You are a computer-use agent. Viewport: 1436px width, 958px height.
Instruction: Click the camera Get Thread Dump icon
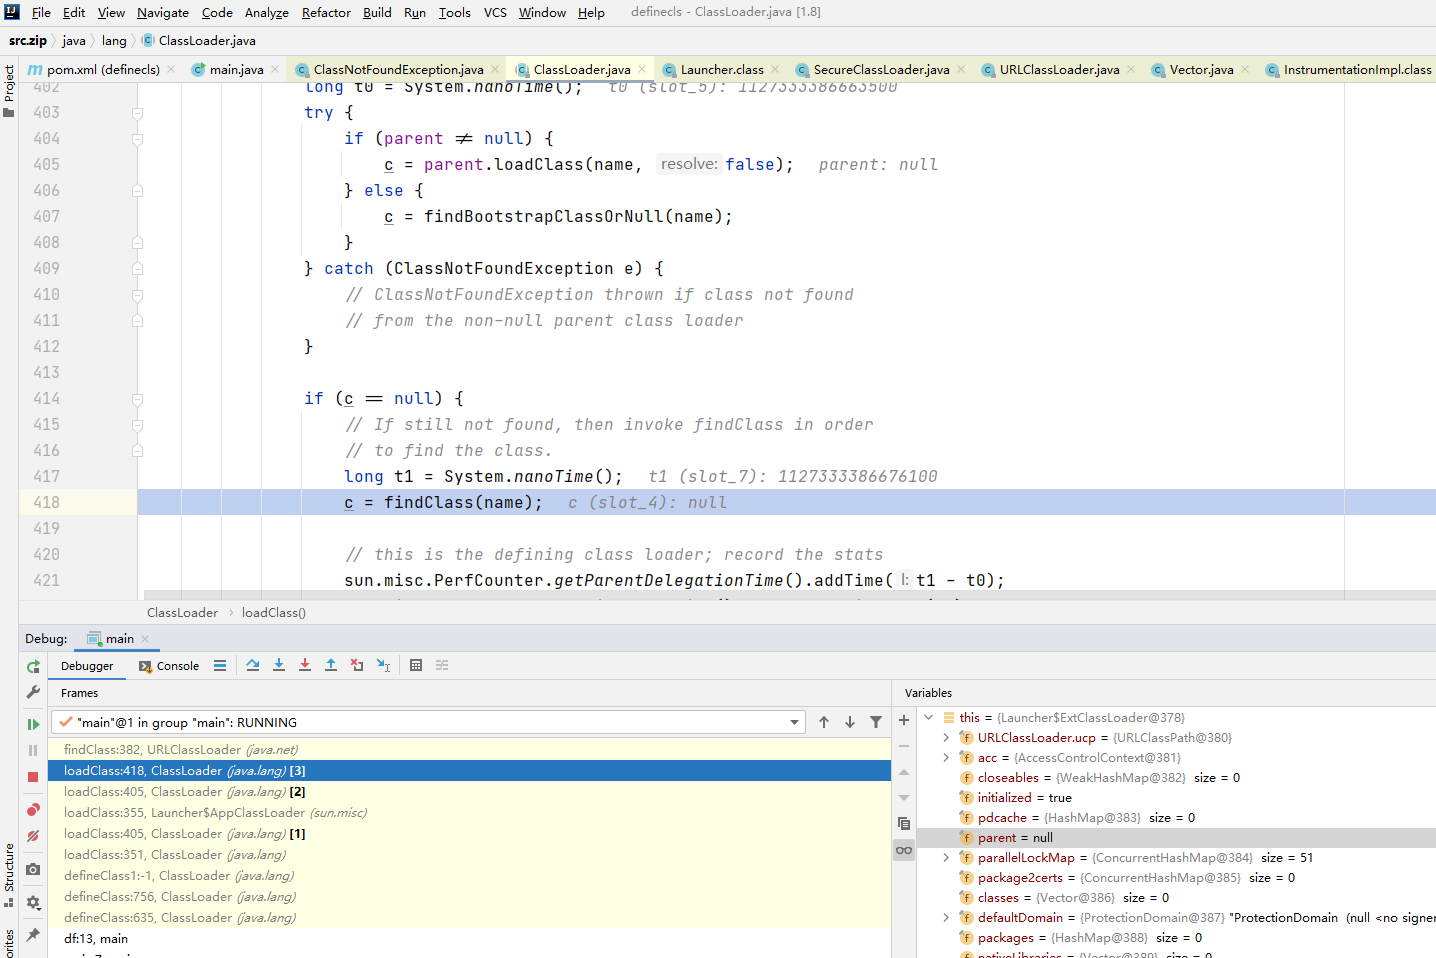coord(33,869)
